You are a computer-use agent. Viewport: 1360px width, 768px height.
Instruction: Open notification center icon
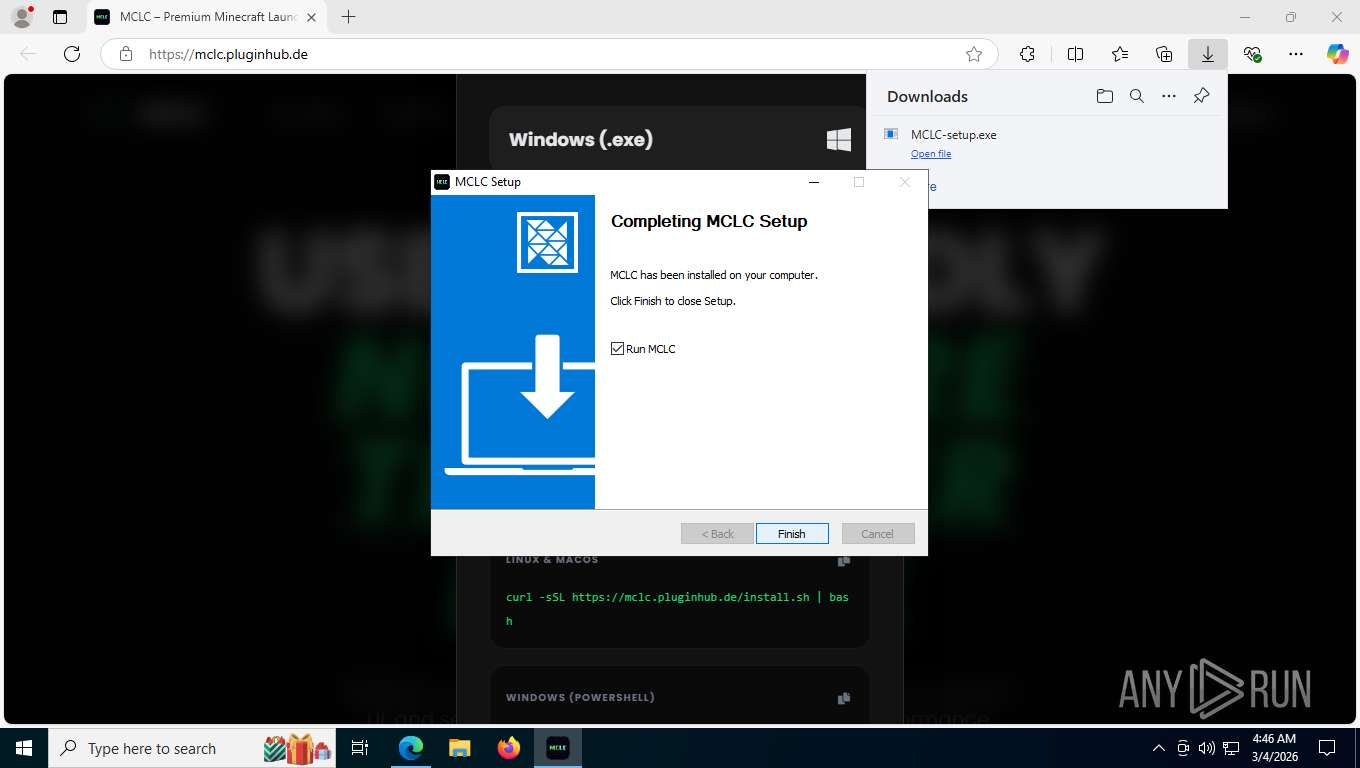coord(1327,748)
